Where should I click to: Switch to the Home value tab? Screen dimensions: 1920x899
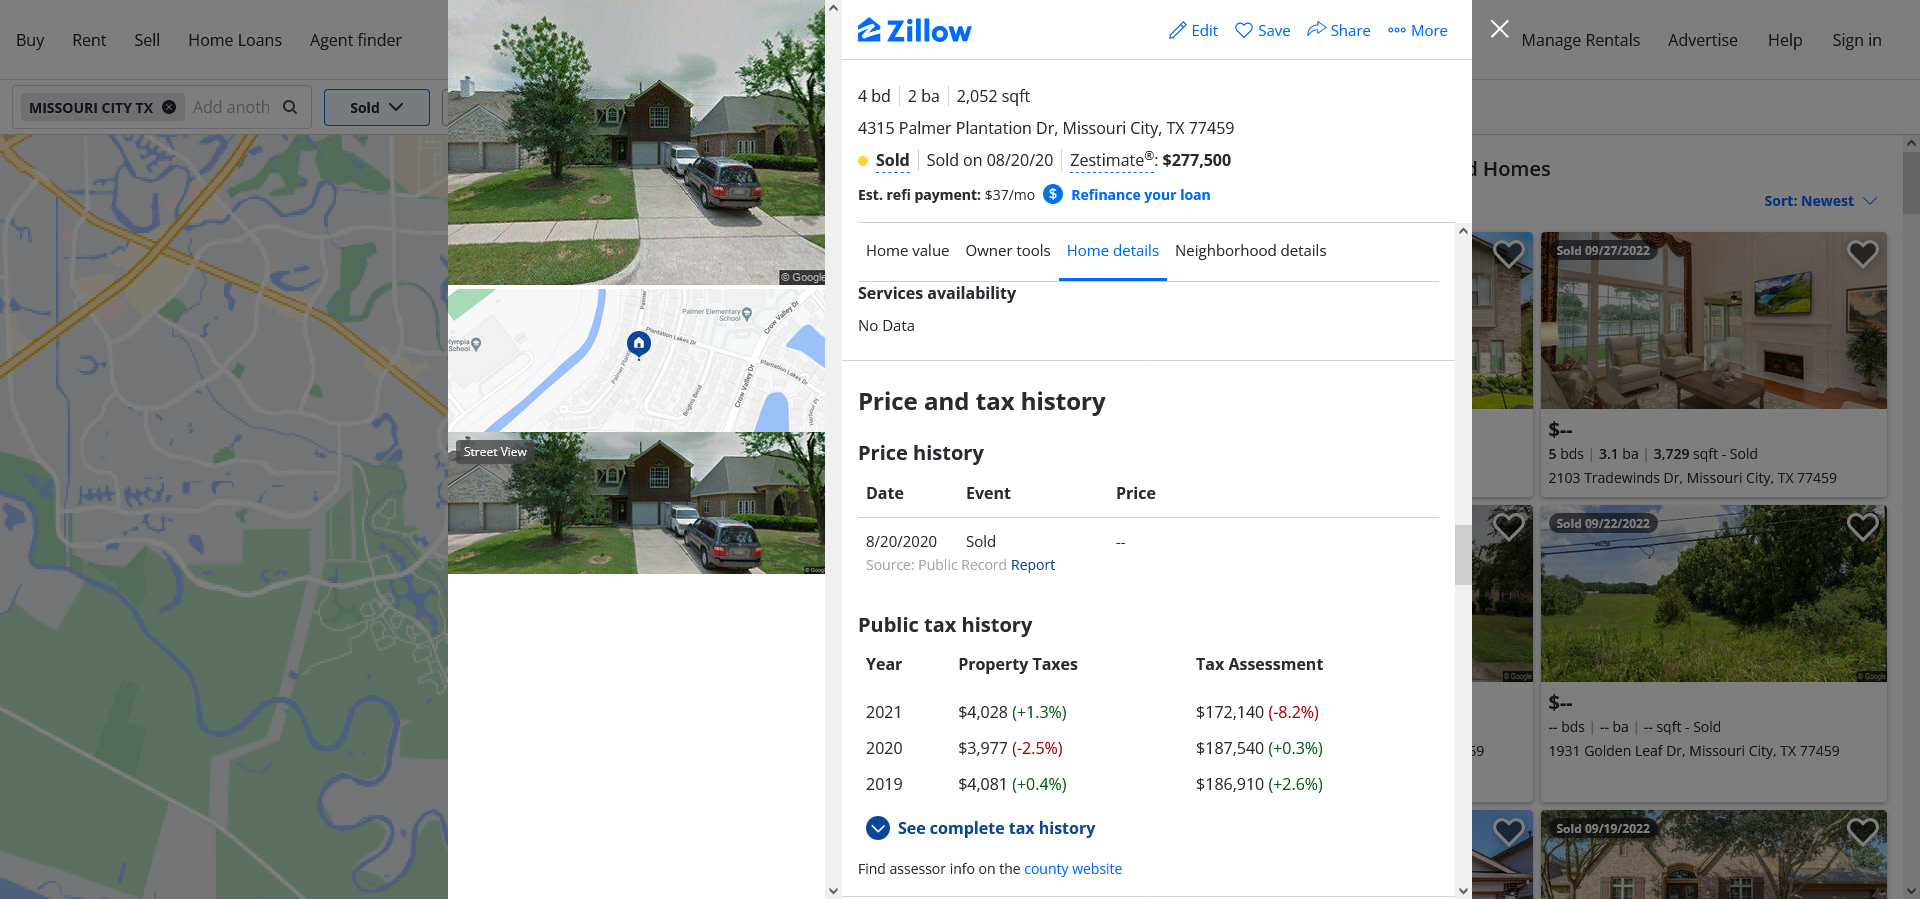click(x=907, y=251)
